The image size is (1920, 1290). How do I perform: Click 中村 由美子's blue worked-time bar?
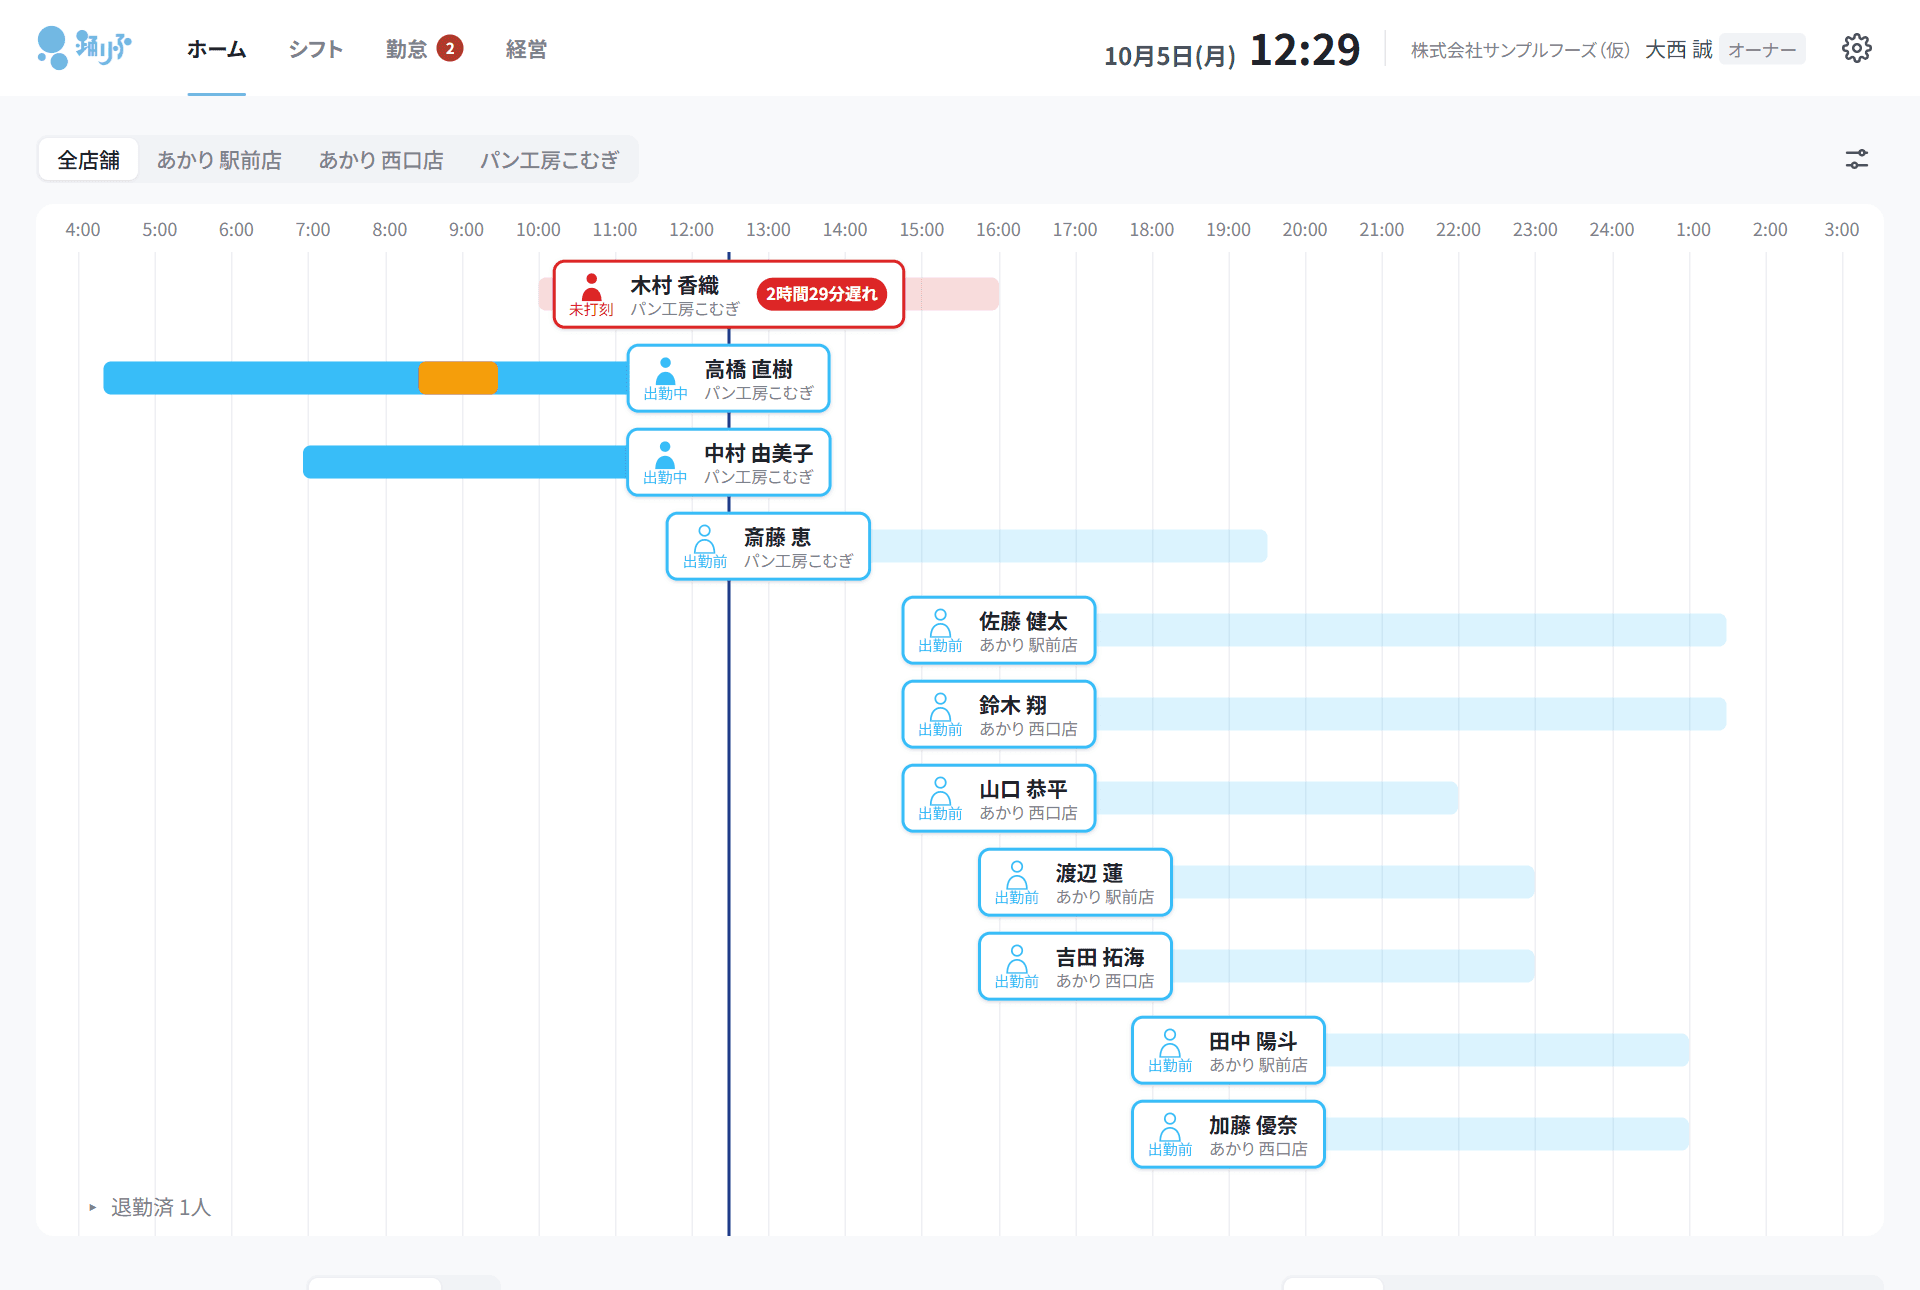465,462
